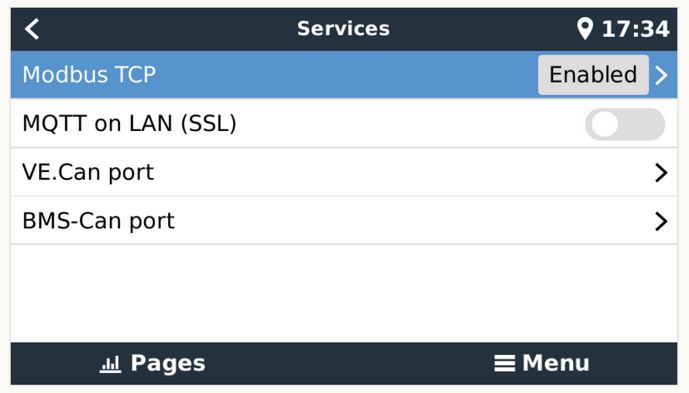
Task: Click the MQTT toggle's white knob
Action: click(605, 124)
